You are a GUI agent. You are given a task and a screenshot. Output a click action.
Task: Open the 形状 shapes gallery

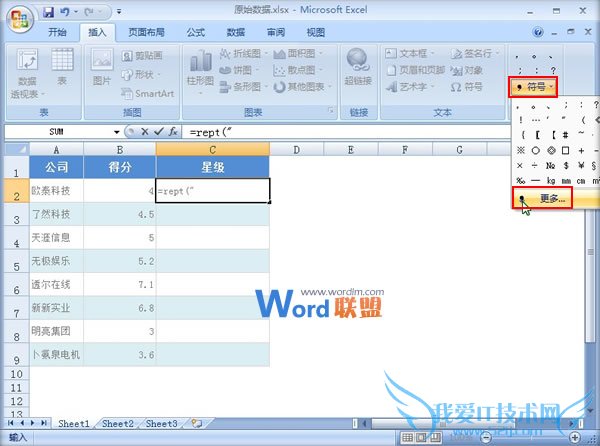(141, 74)
